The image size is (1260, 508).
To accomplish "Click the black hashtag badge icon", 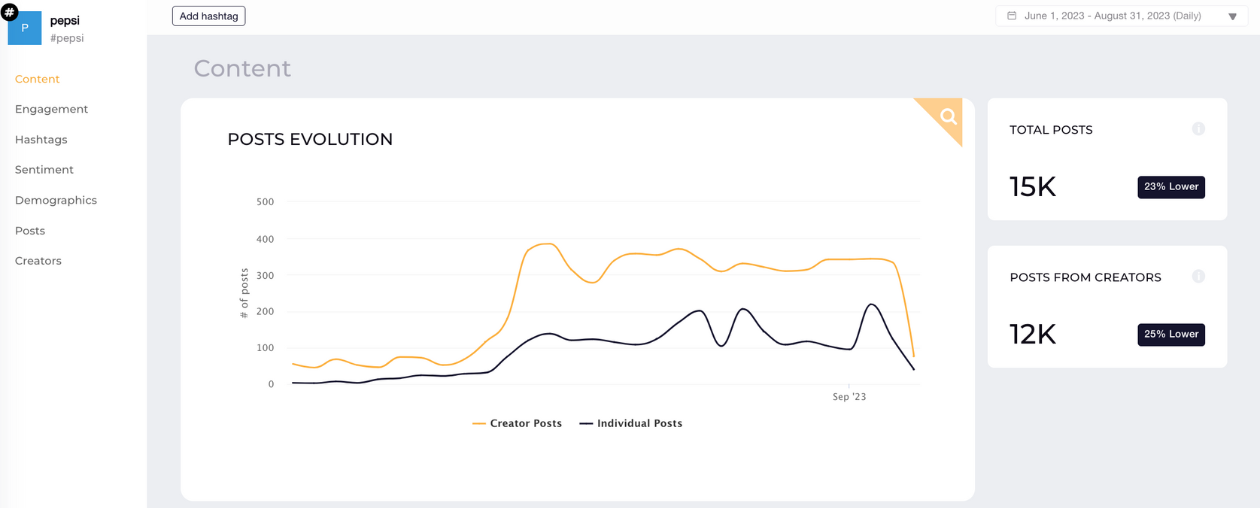I will pyautogui.click(x=9, y=12).
